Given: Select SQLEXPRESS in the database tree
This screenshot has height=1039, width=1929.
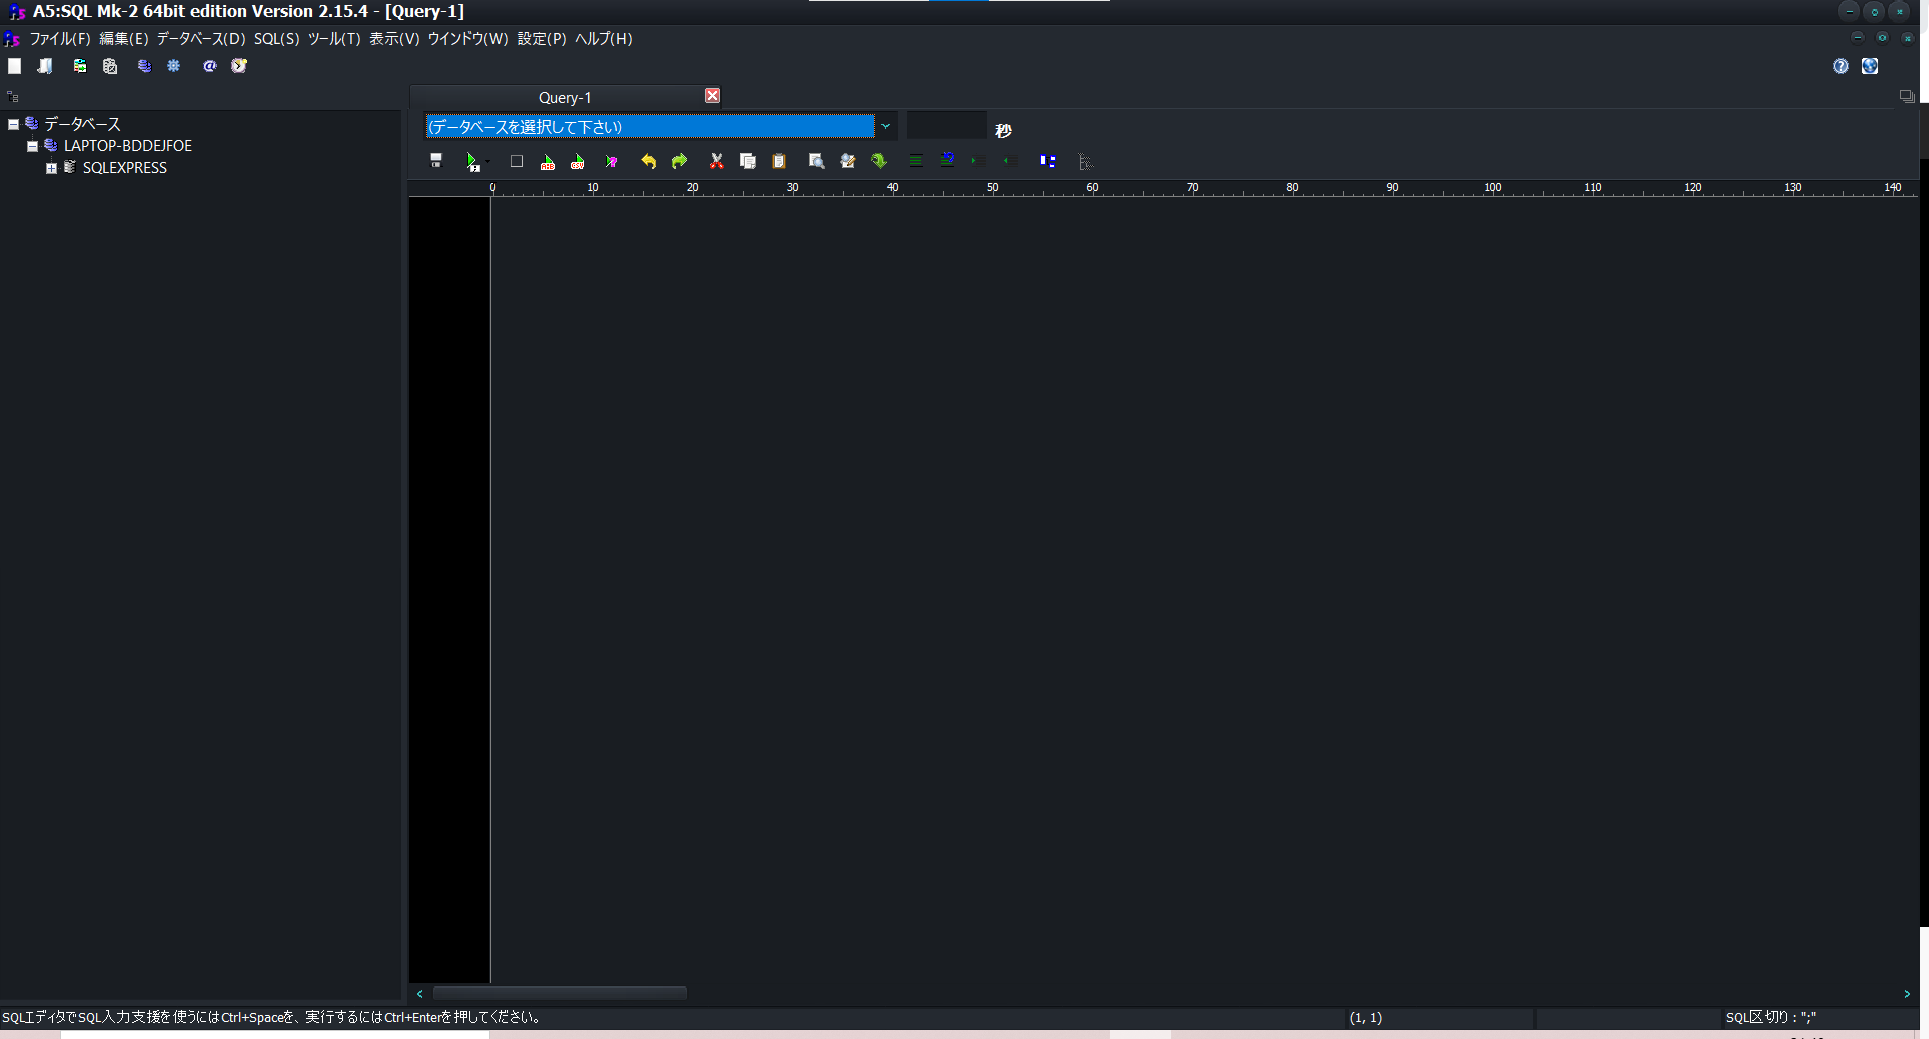Looking at the screenshot, I should click(125, 168).
